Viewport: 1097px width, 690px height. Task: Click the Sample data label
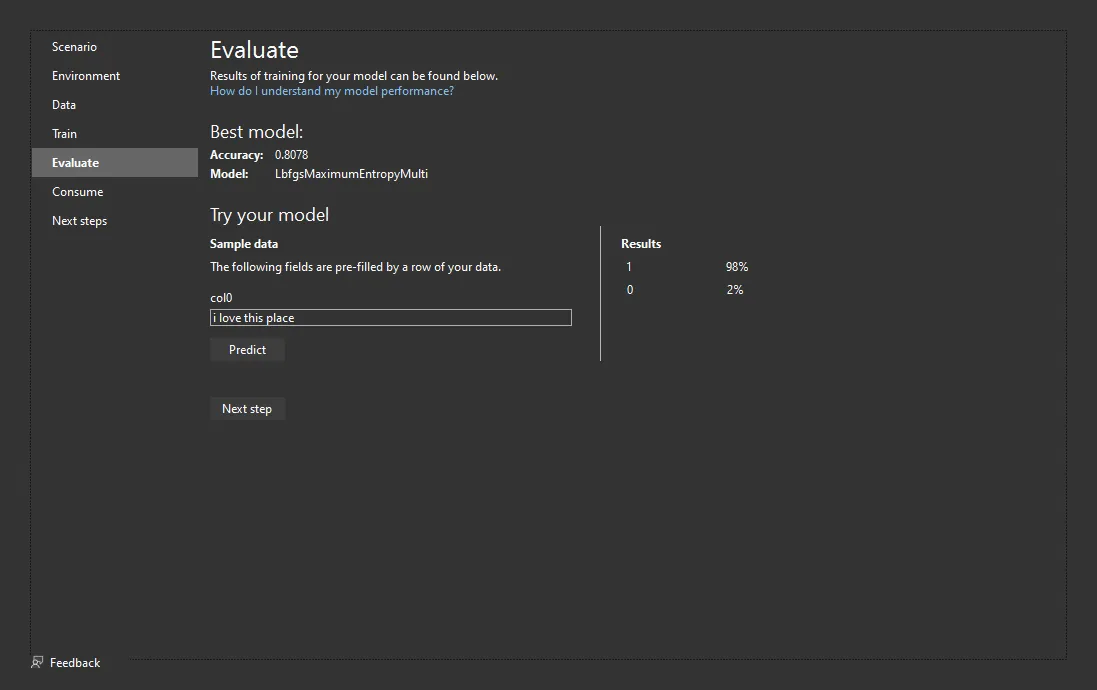[244, 244]
